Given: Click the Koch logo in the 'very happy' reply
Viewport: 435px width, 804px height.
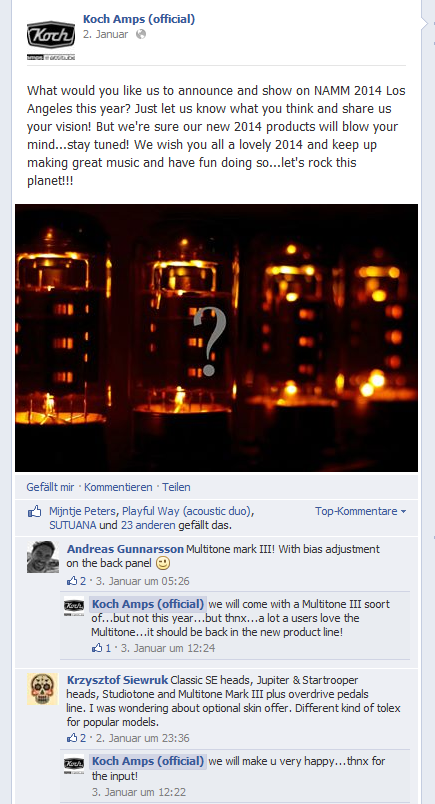Looking at the screenshot, I should pos(74,763).
